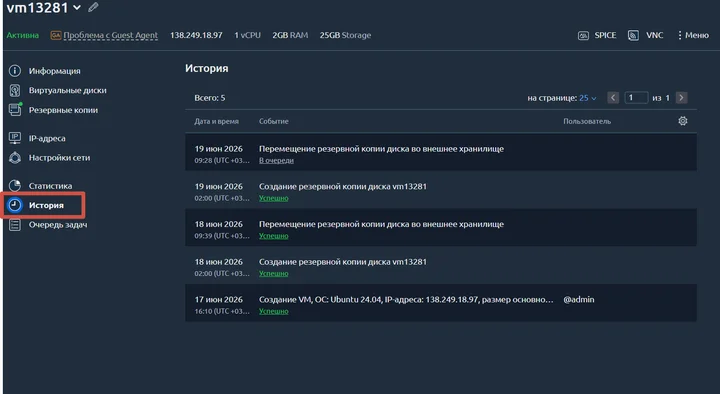Click the Виртуальные диски disk icon

tap(15, 90)
